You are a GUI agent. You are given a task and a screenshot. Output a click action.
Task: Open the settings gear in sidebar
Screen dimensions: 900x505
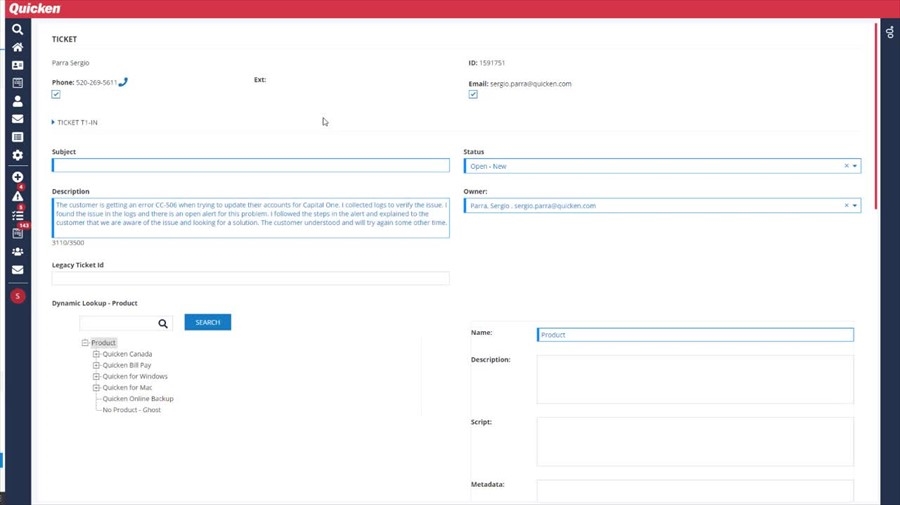[17, 155]
